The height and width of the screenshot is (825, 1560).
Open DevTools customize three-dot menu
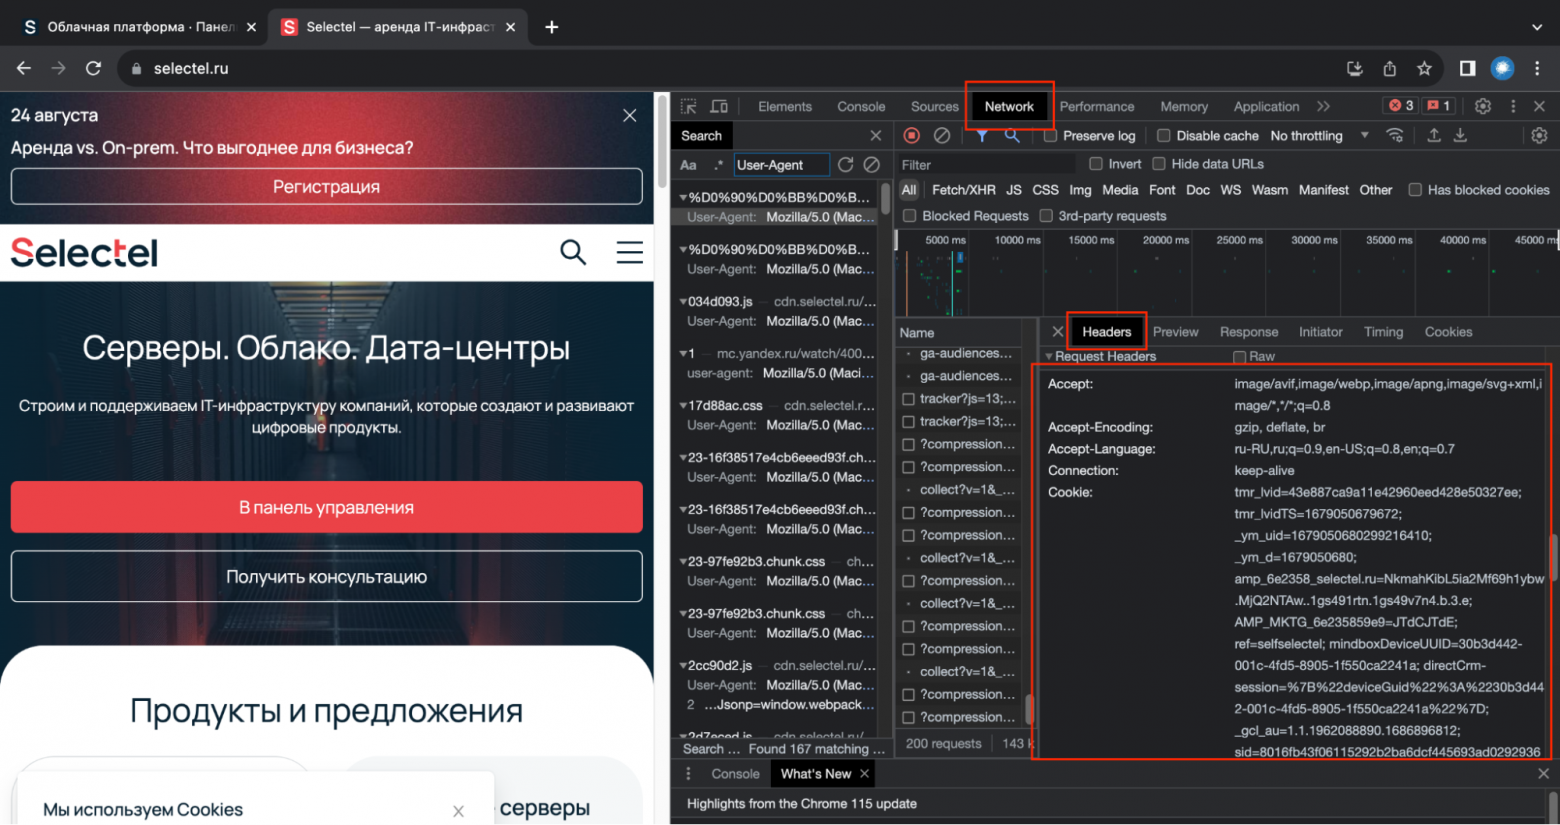(1513, 106)
